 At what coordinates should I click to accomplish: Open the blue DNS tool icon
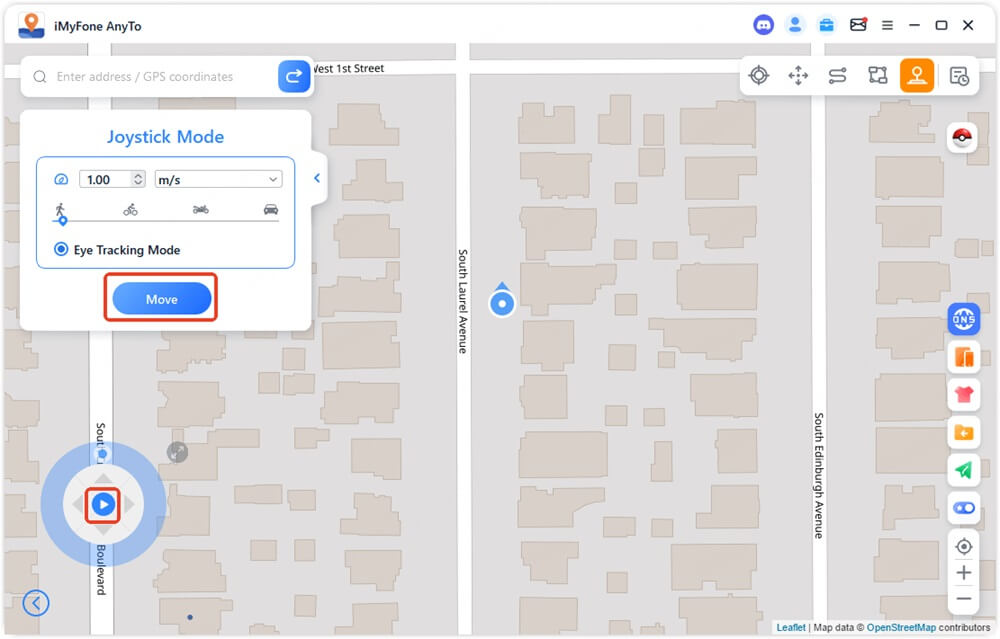point(964,318)
